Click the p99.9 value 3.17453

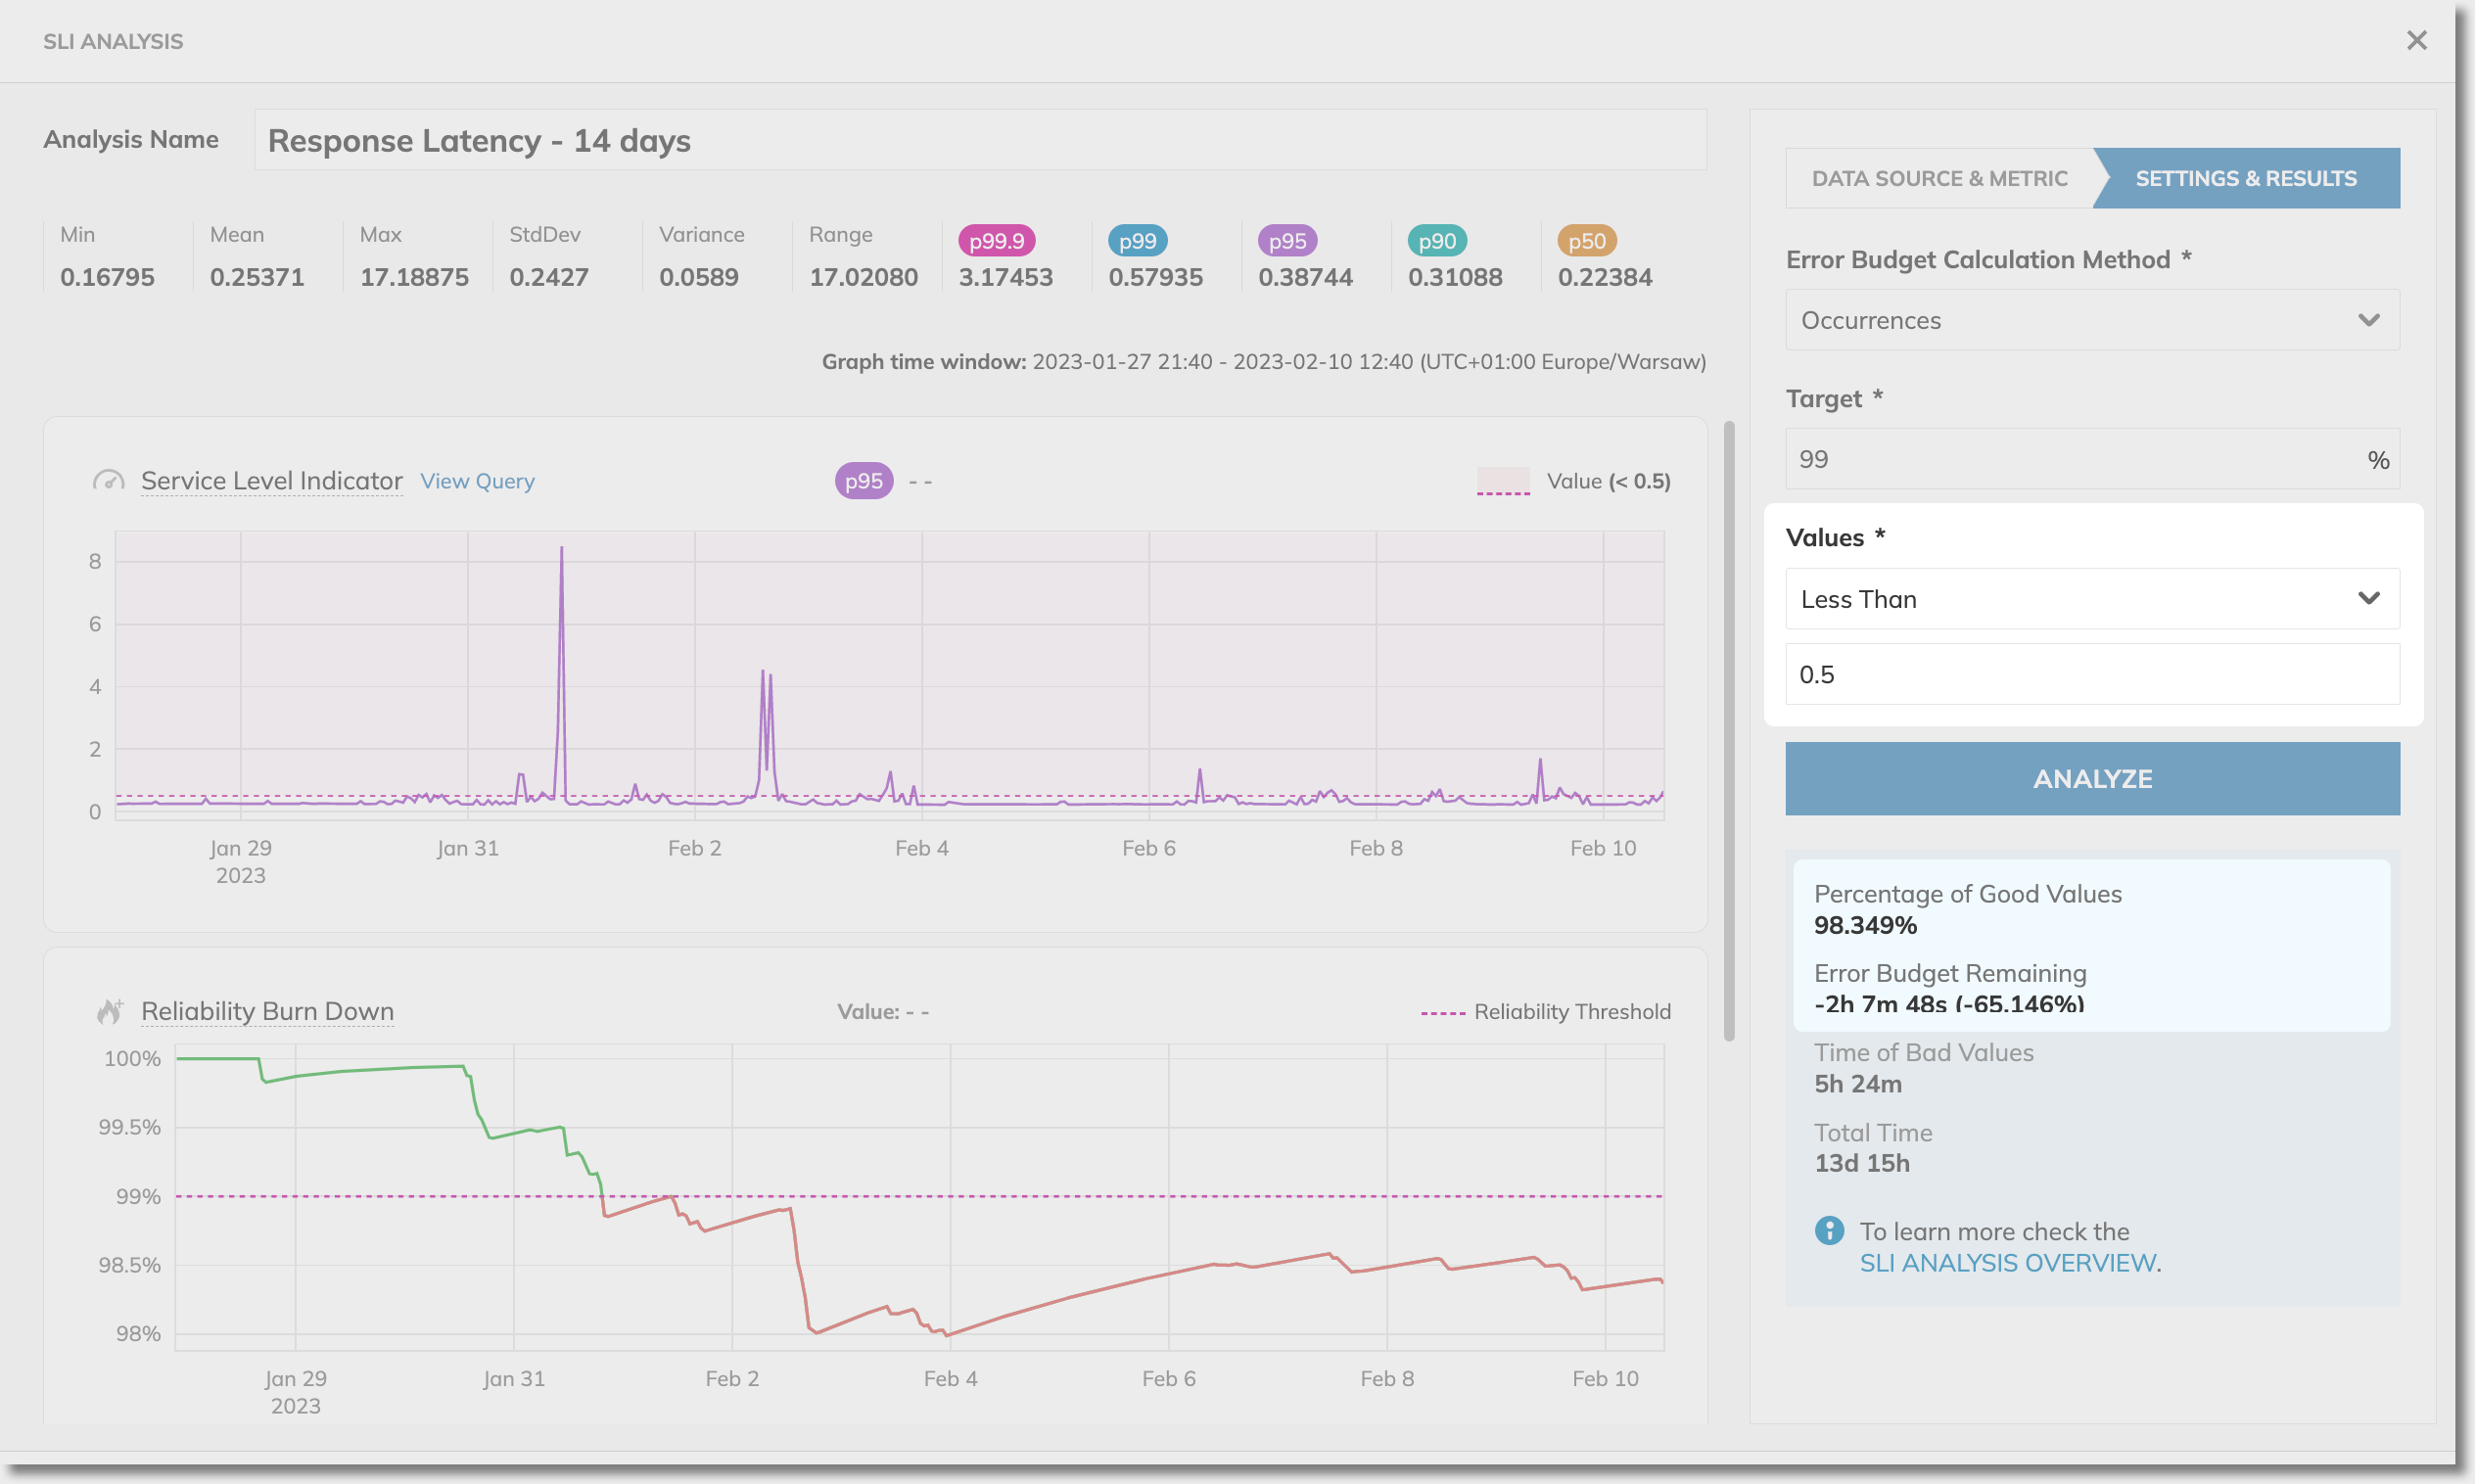click(x=1006, y=277)
